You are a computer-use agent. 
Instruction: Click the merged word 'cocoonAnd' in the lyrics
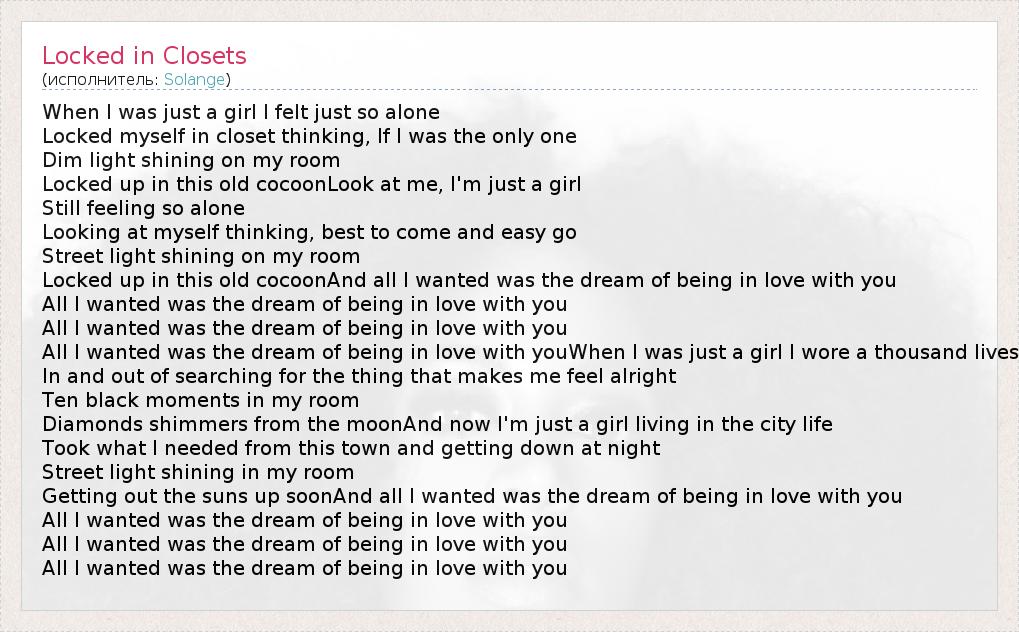[x=302, y=280]
